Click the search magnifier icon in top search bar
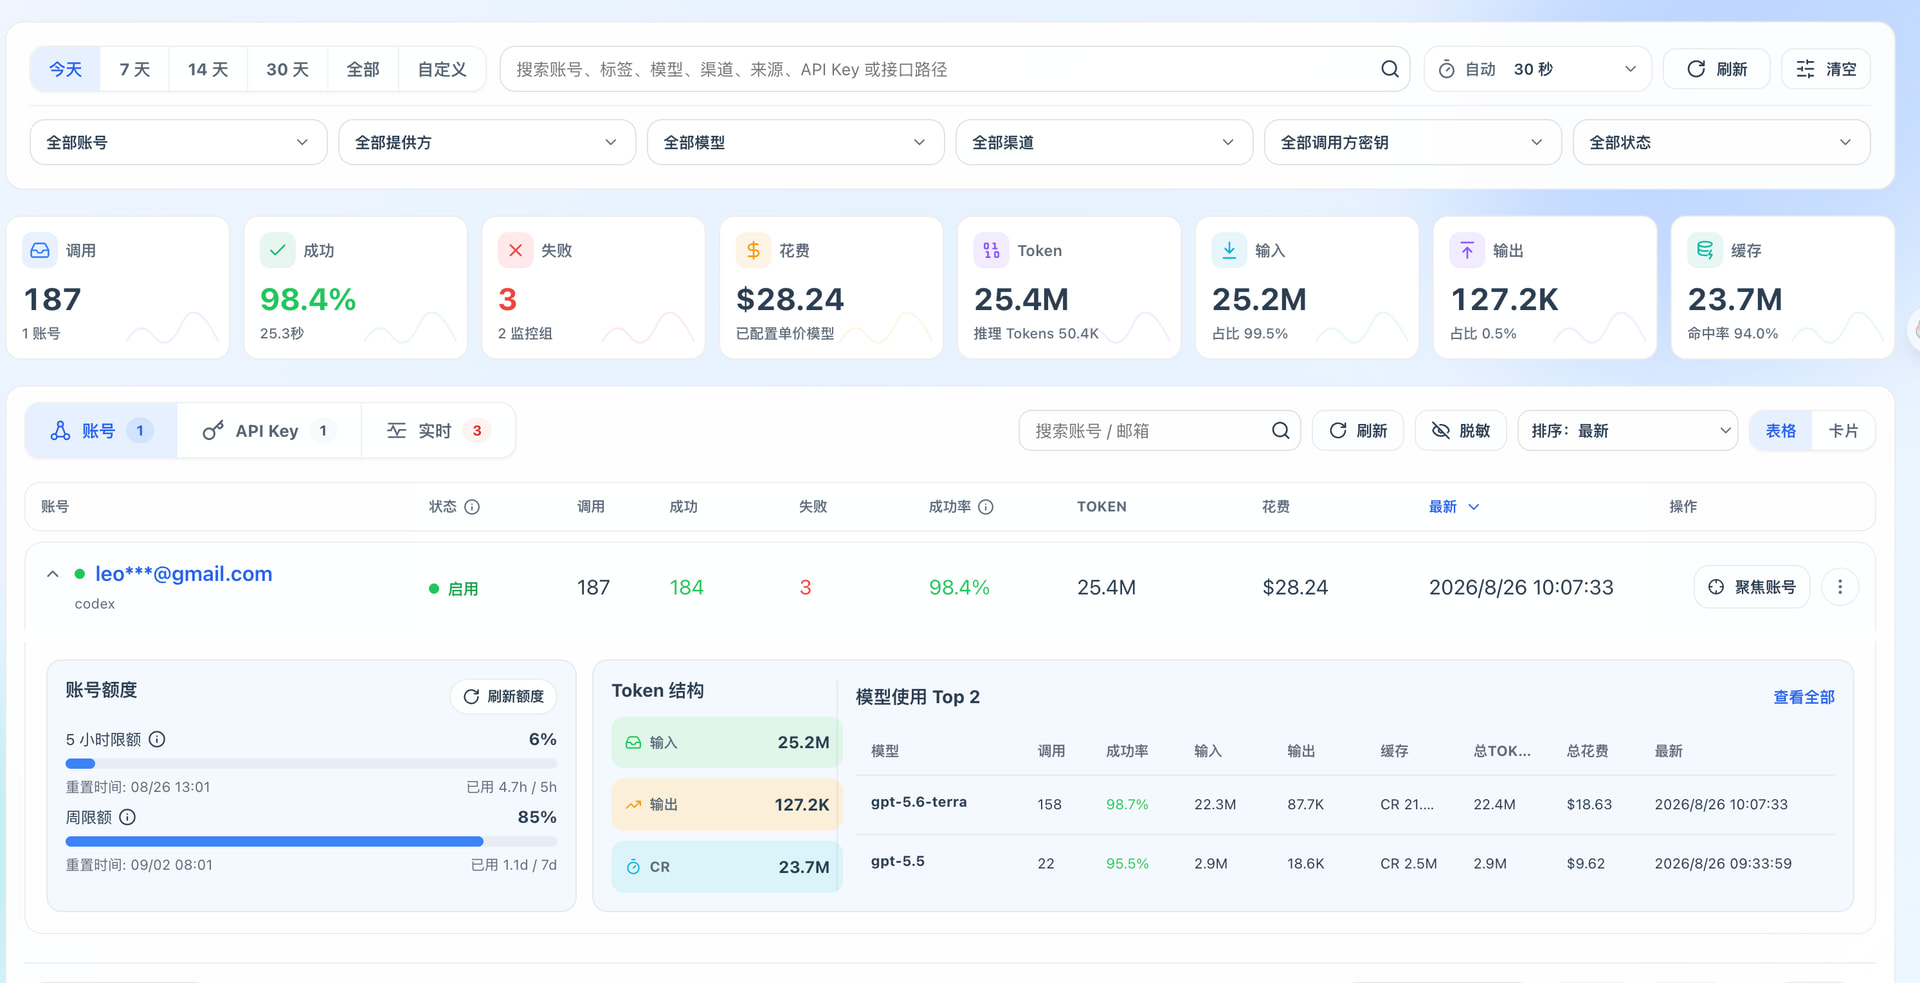The width and height of the screenshot is (1920, 983). pos(1389,69)
